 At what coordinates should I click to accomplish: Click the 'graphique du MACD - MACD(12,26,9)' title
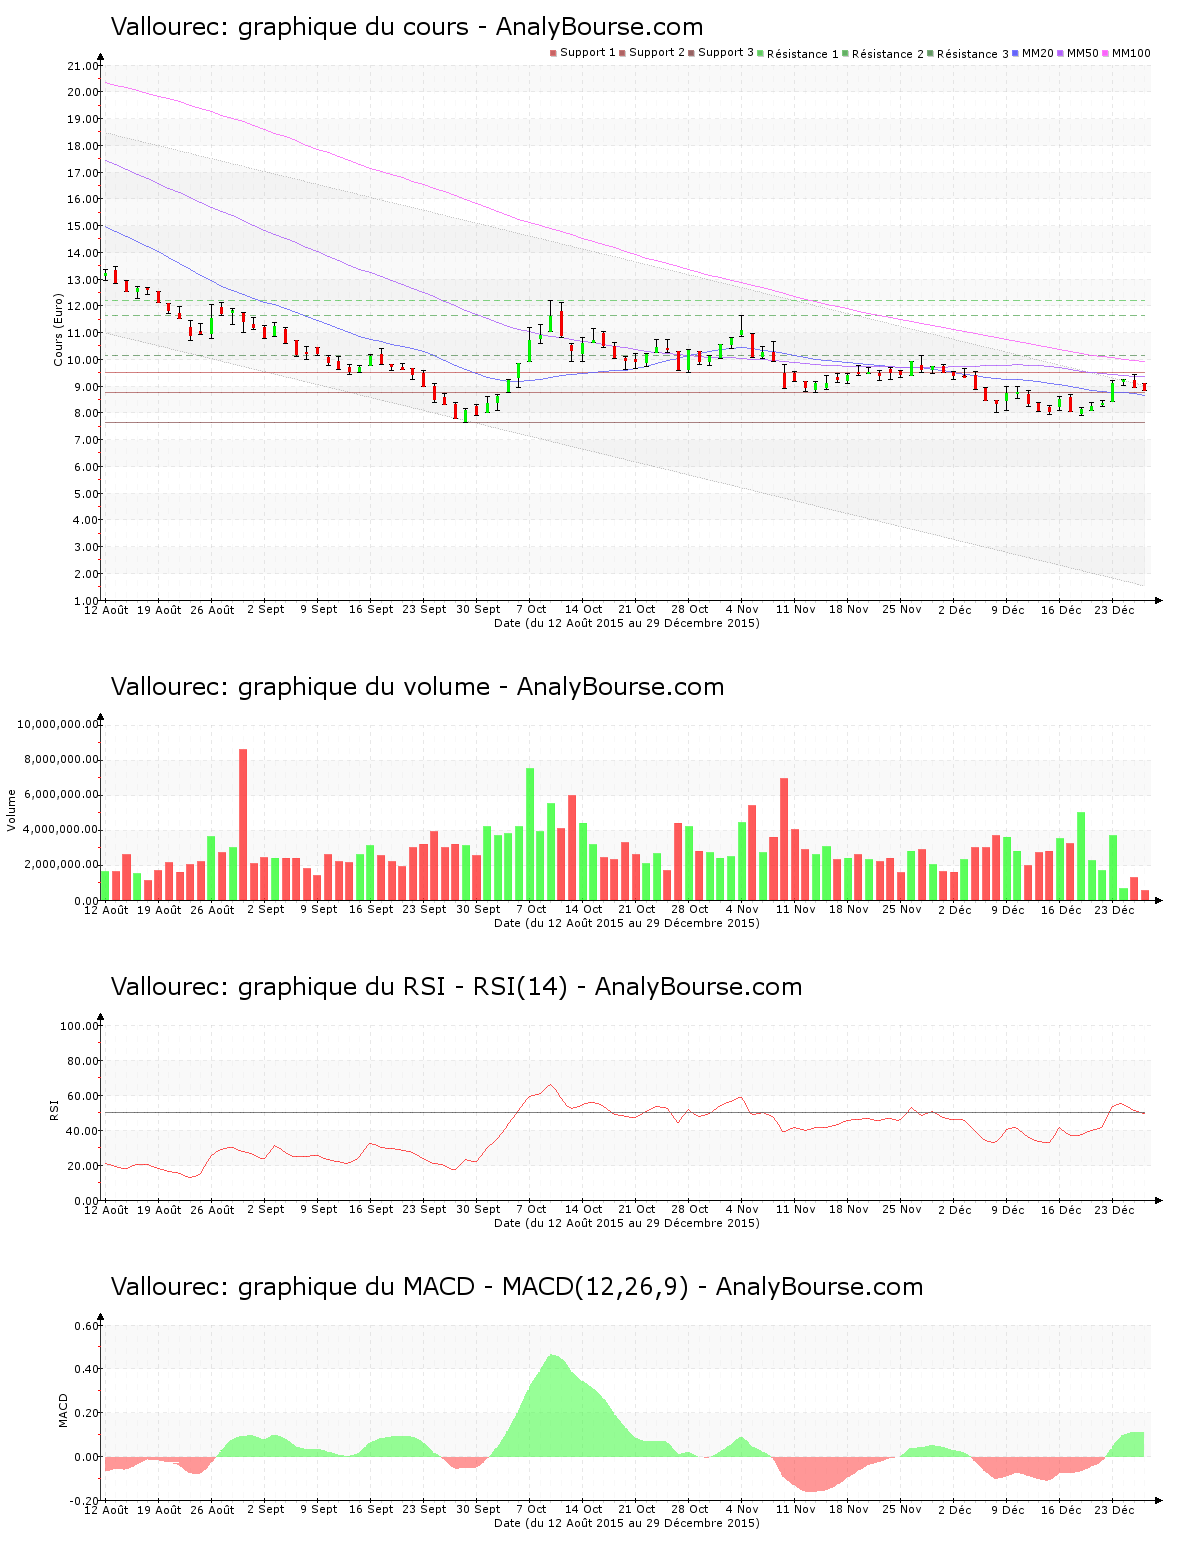[463, 1287]
